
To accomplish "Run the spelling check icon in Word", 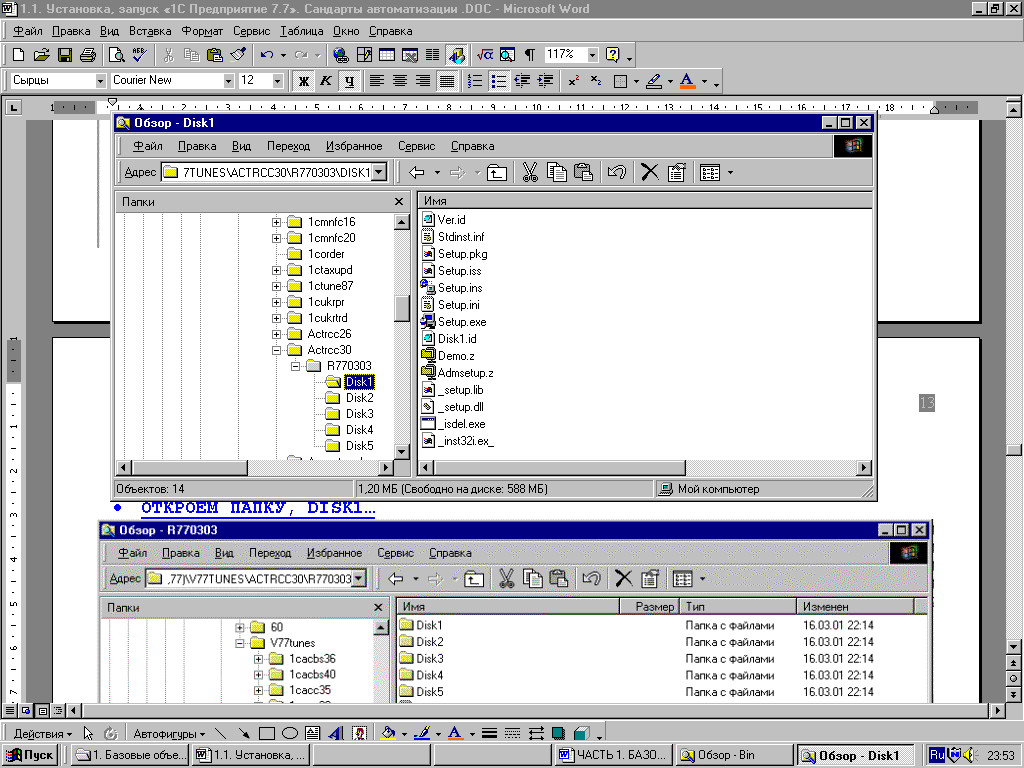I will [x=139, y=55].
